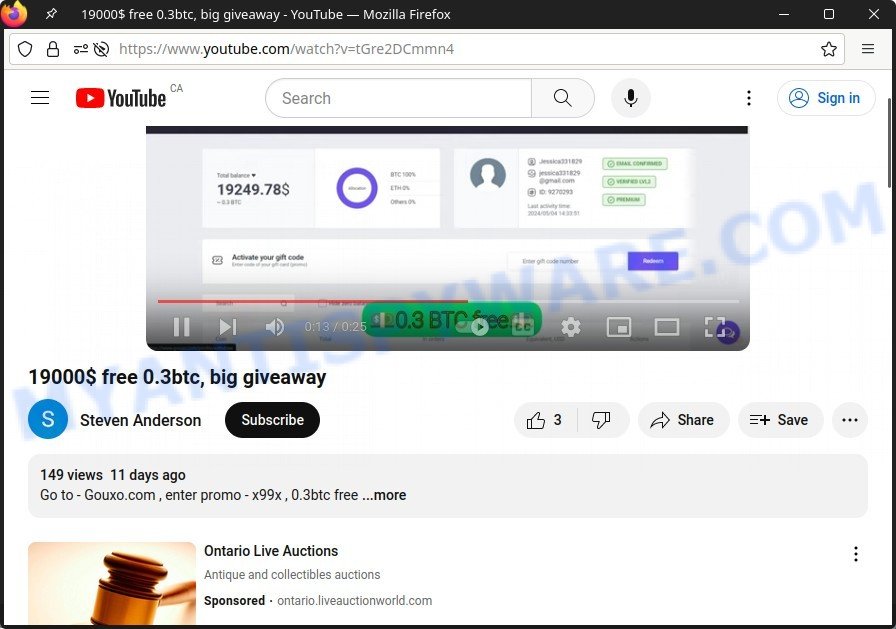
Task: Visit ontario.liveauctionworld.com sponsored link
Action: [355, 601]
